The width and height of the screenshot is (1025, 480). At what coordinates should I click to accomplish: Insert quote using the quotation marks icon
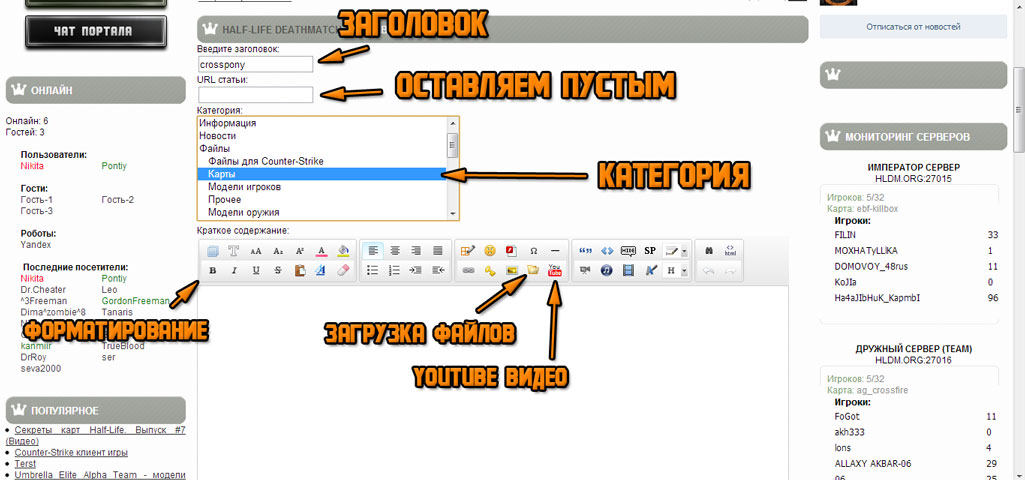coord(585,251)
